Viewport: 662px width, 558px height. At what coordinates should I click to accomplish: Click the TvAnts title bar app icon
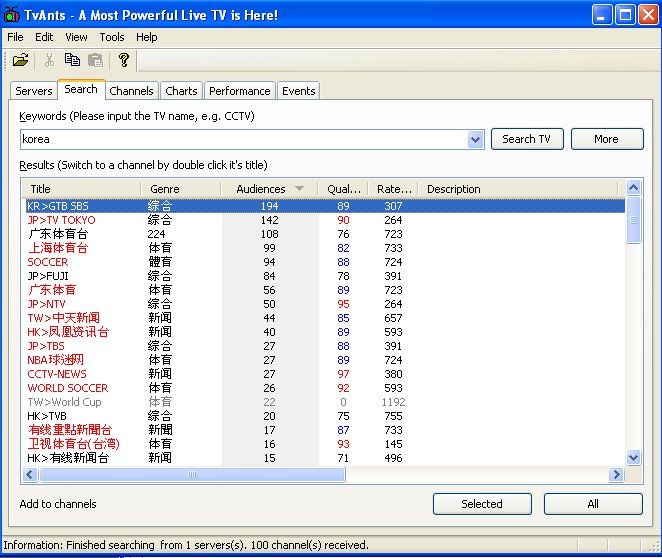click(11, 15)
